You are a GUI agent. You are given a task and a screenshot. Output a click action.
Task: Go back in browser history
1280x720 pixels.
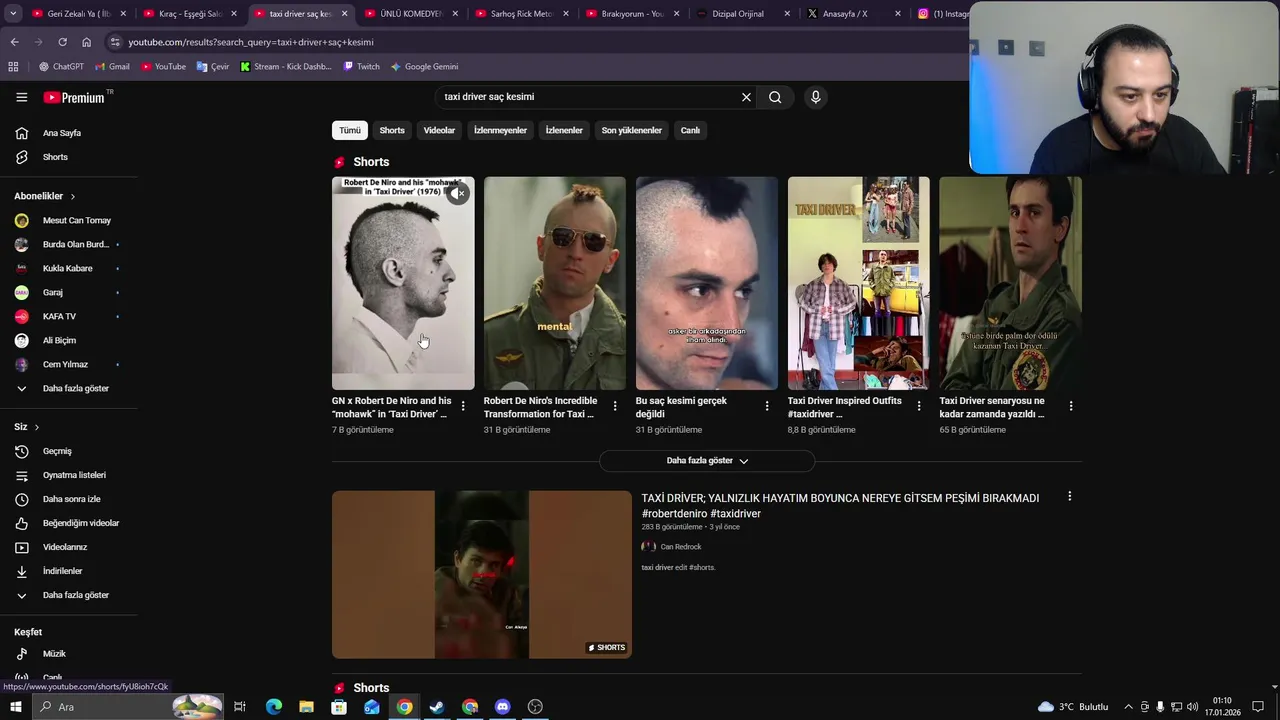14,42
